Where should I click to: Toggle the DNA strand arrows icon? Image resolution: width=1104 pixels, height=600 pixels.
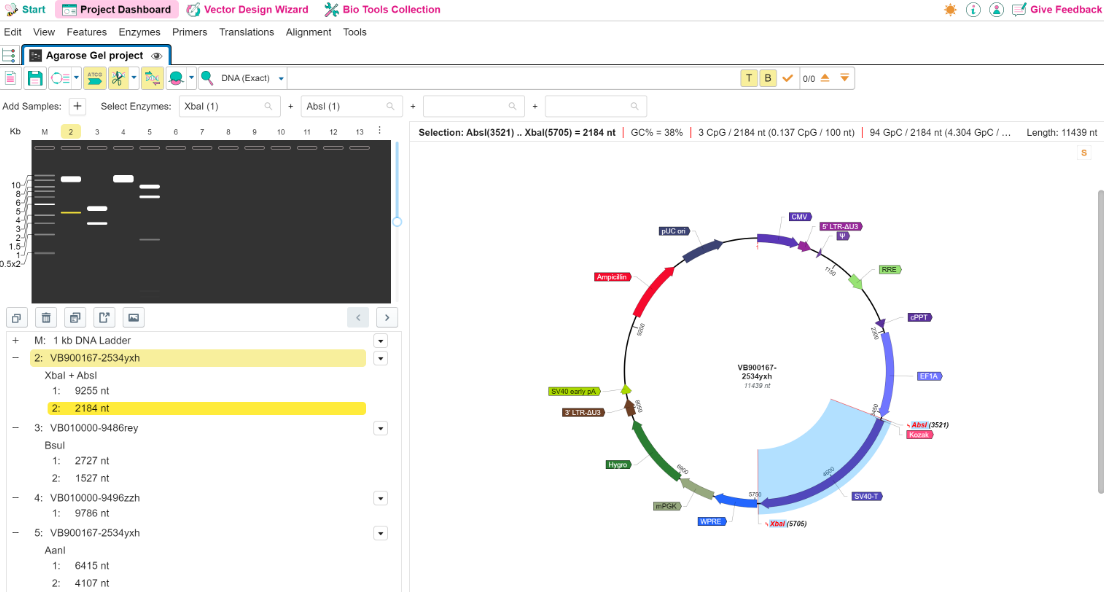pyautogui.click(x=151, y=78)
